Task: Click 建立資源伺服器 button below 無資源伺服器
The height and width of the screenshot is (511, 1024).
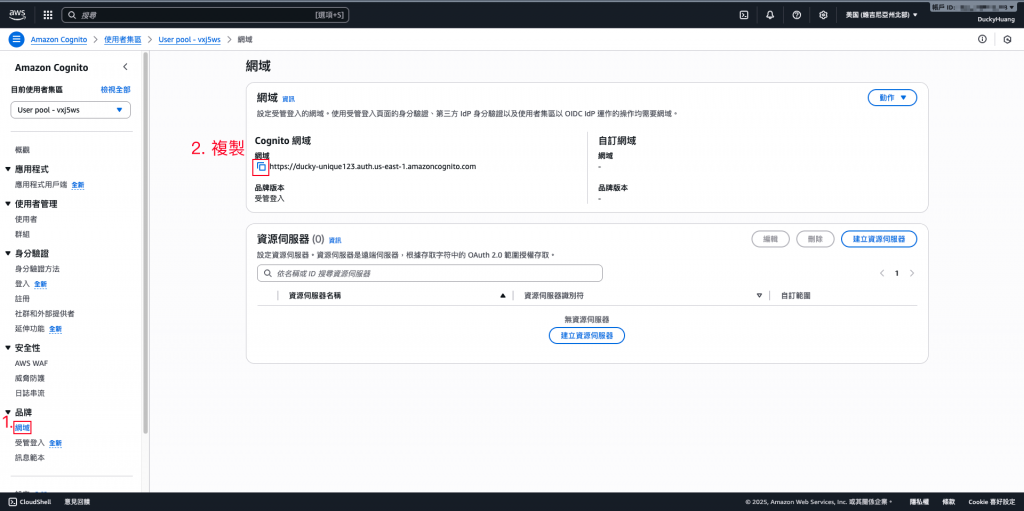Action: coord(586,335)
